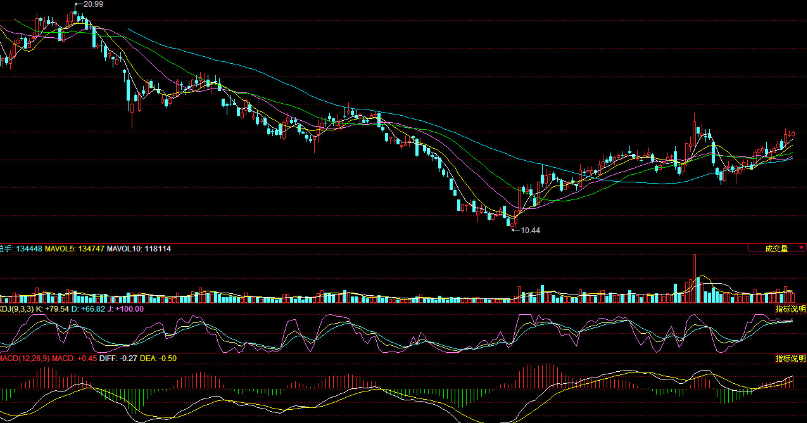Click the total volume 134448 value
Screen dimensions: 807x423
(x=29, y=249)
